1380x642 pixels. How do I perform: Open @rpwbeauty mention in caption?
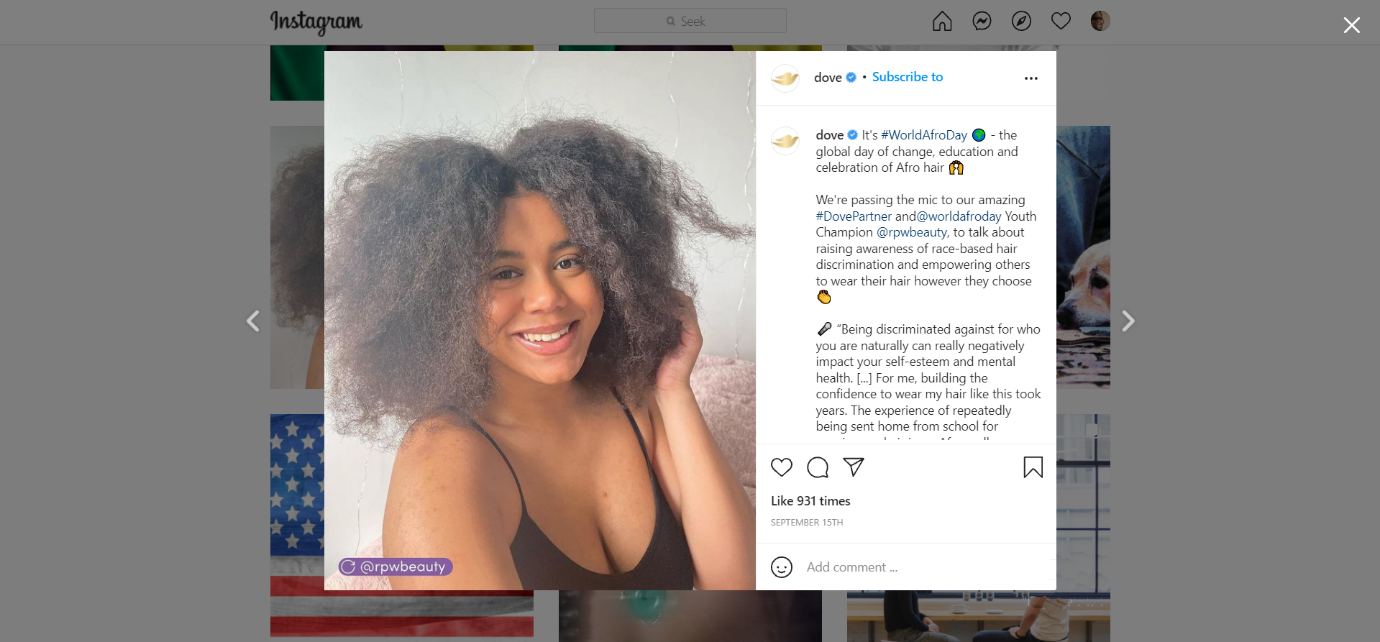coord(912,232)
